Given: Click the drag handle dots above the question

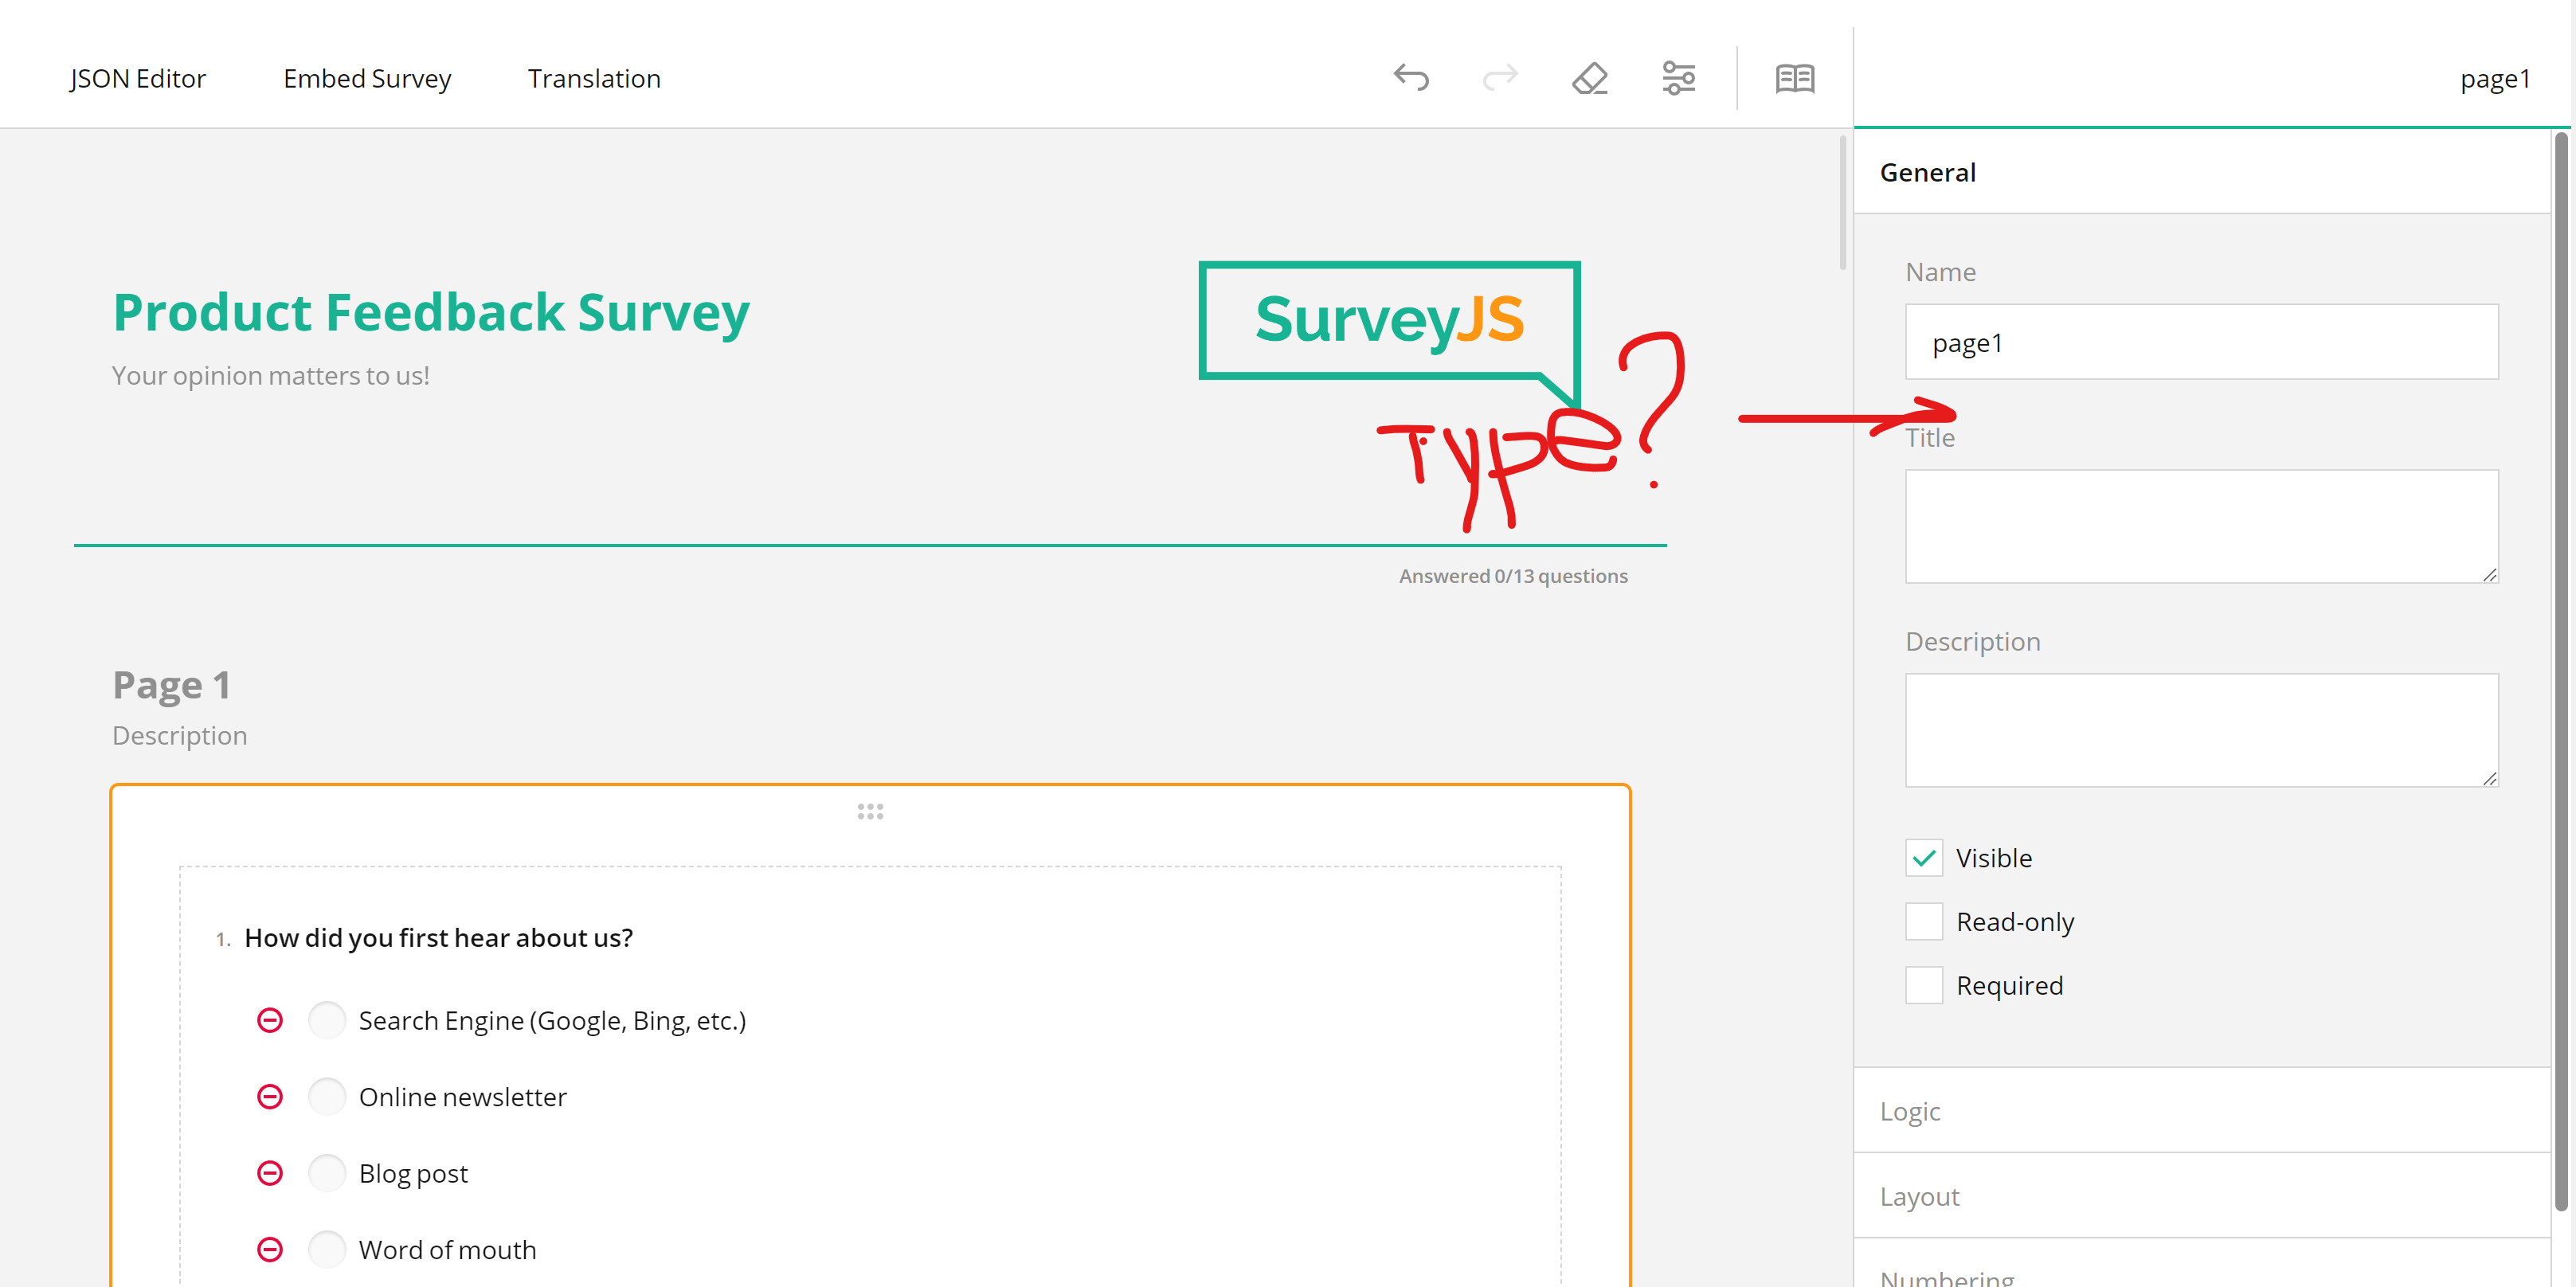Looking at the screenshot, I should point(870,811).
